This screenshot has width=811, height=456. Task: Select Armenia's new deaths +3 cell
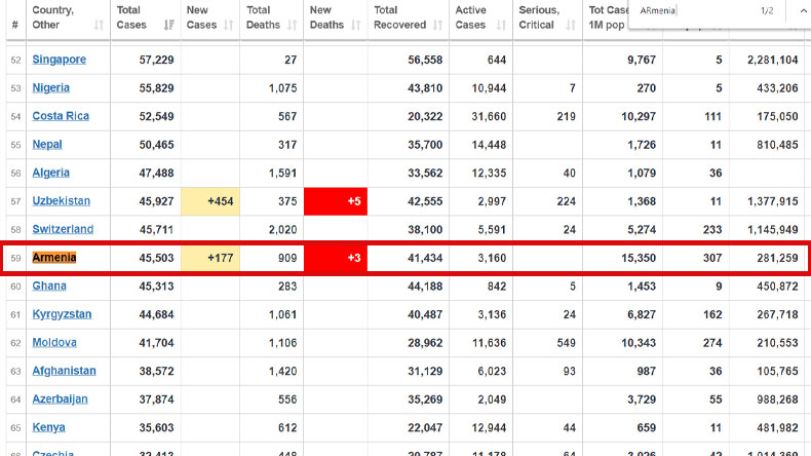tap(335, 257)
